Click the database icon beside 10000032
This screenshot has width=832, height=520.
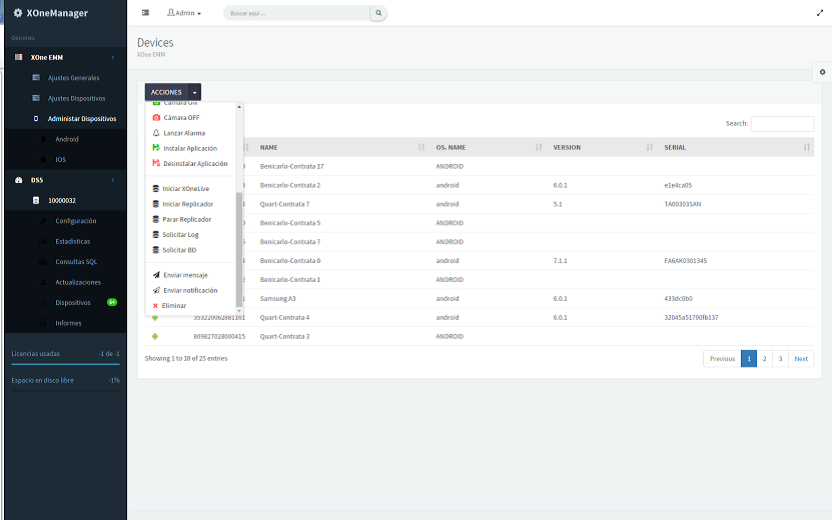pyautogui.click(x=36, y=201)
